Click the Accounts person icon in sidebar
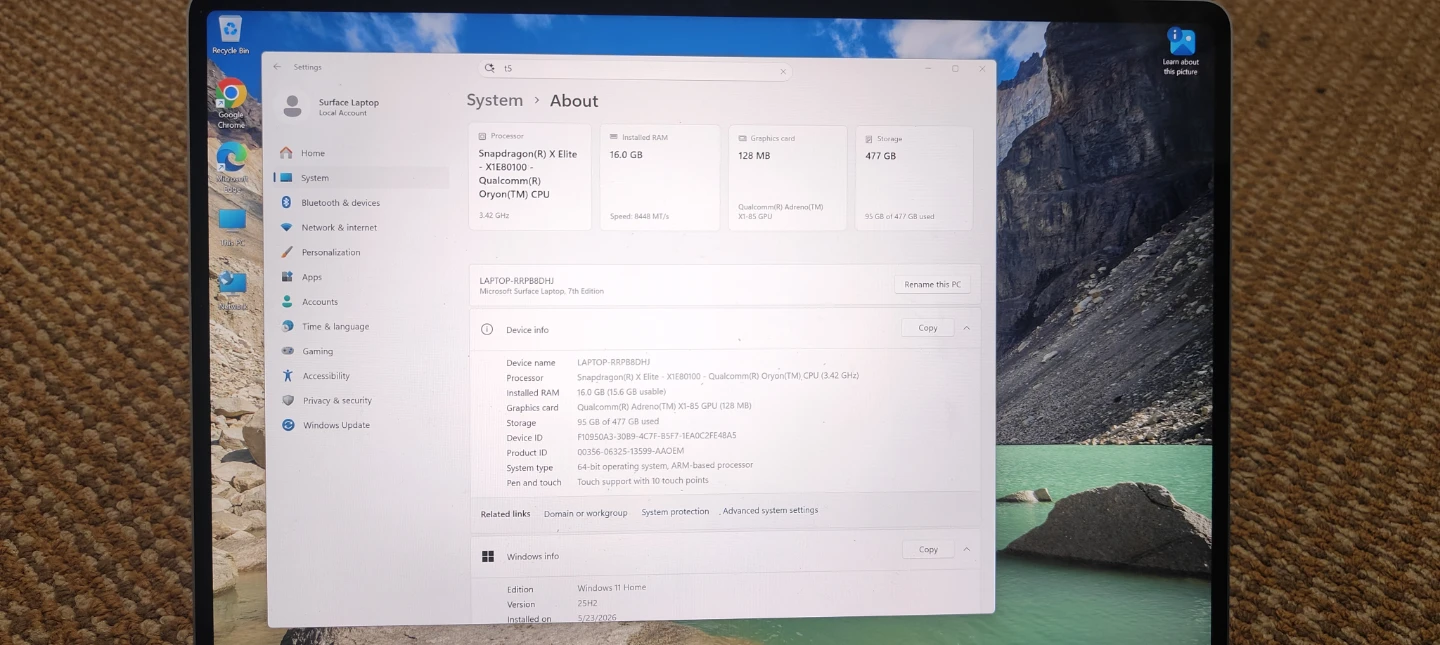Viewport: 1440px width, 645px height. click(x=287, y=301)
